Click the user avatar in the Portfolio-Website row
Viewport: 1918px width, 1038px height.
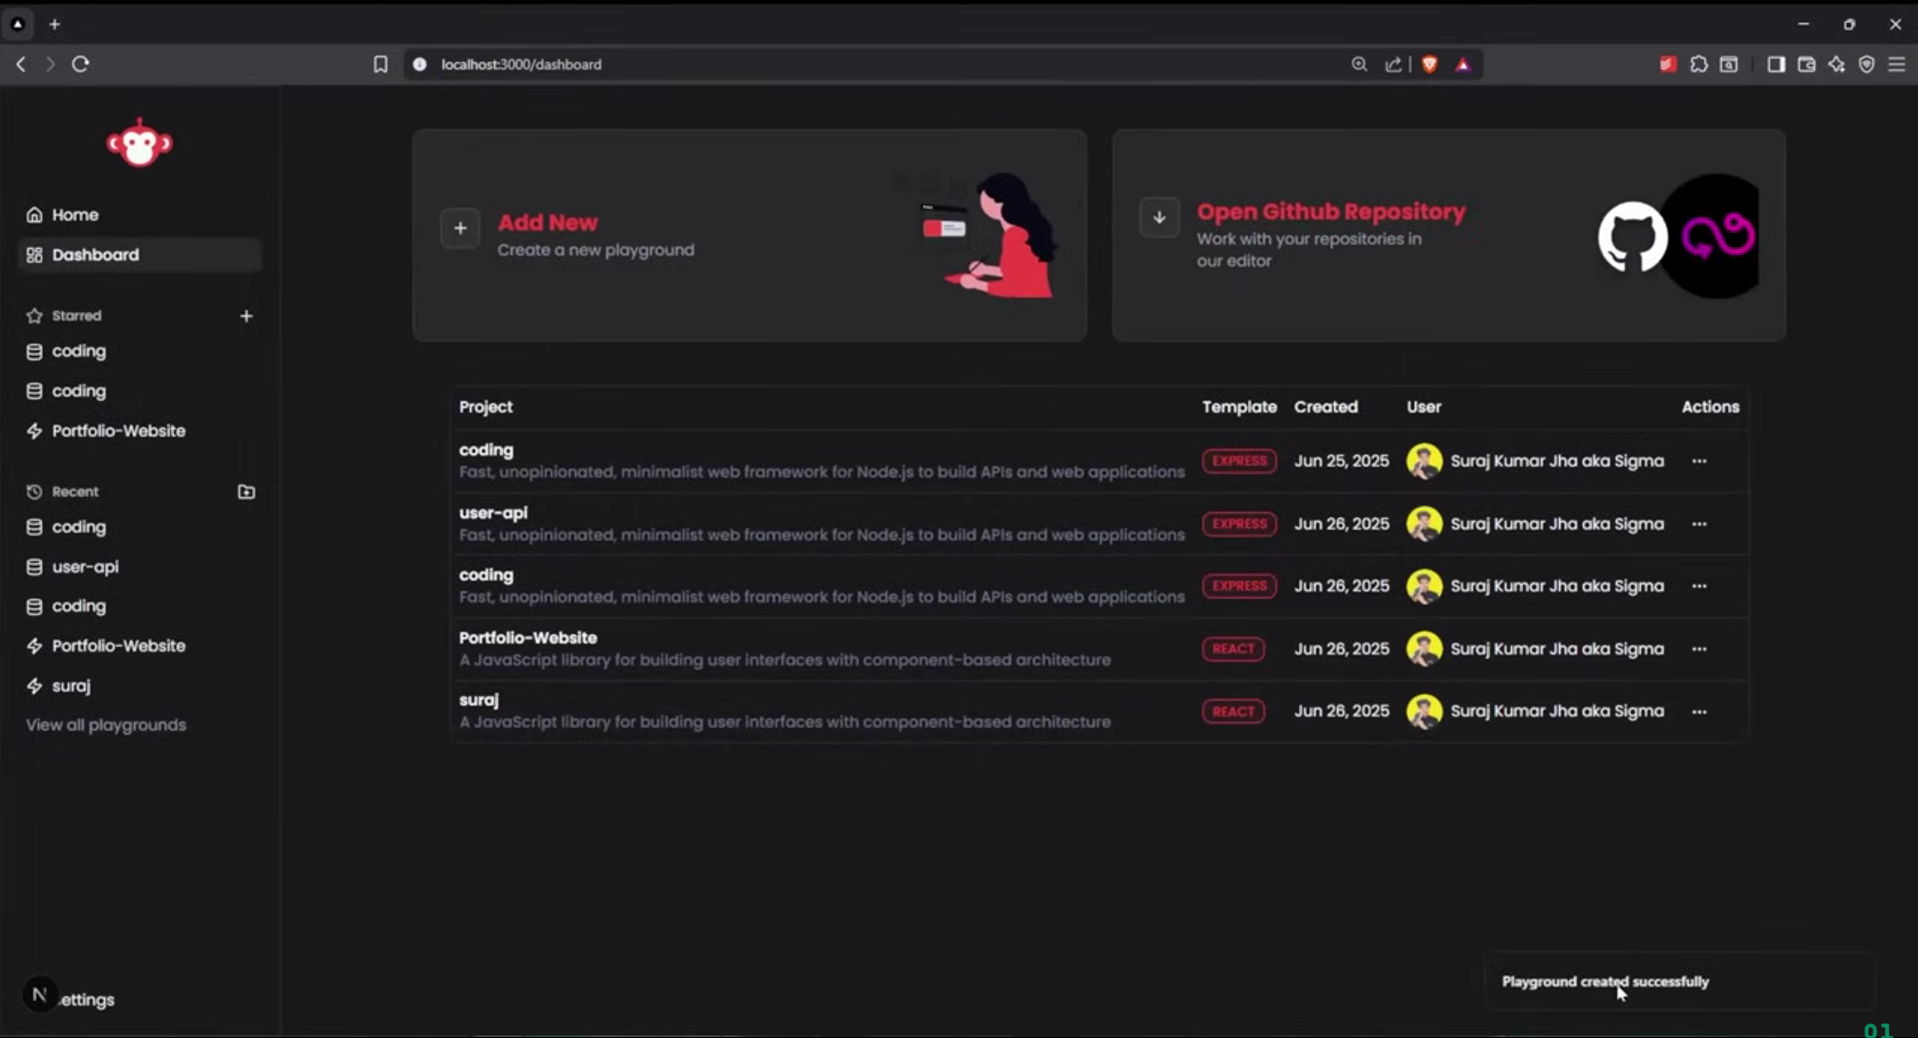pos(1424,649)
